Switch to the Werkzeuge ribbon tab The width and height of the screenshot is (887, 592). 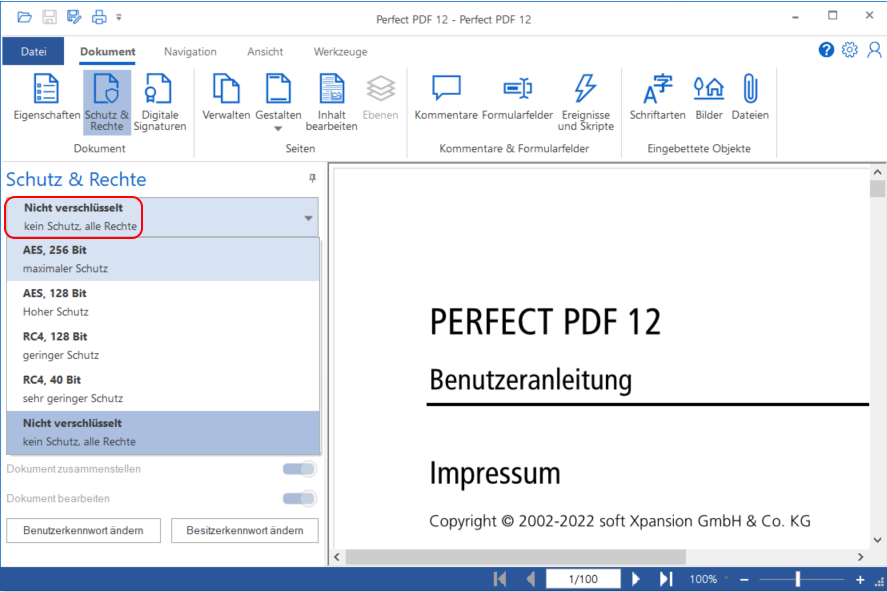coord(340,51)
